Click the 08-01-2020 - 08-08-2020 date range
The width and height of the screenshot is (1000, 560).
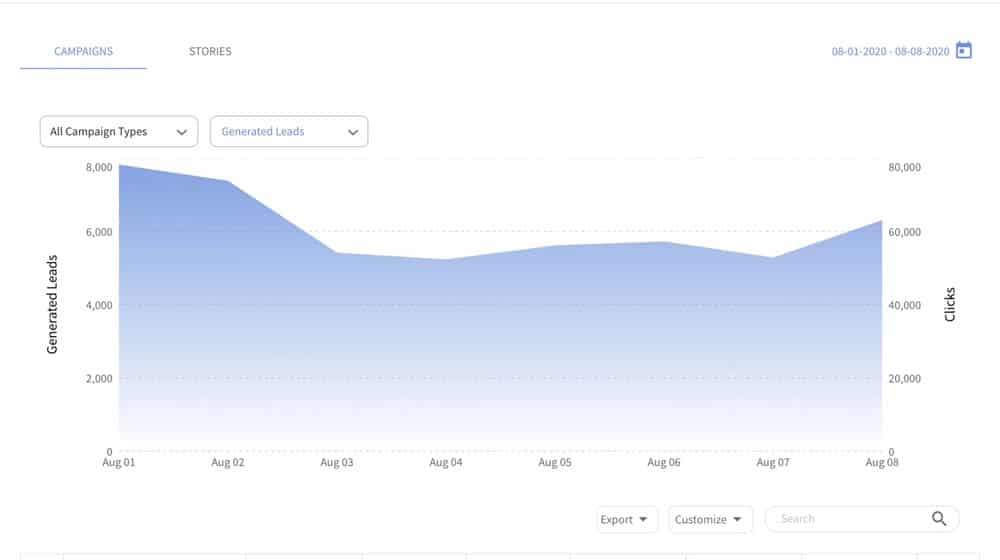click(x=890, y=52)
